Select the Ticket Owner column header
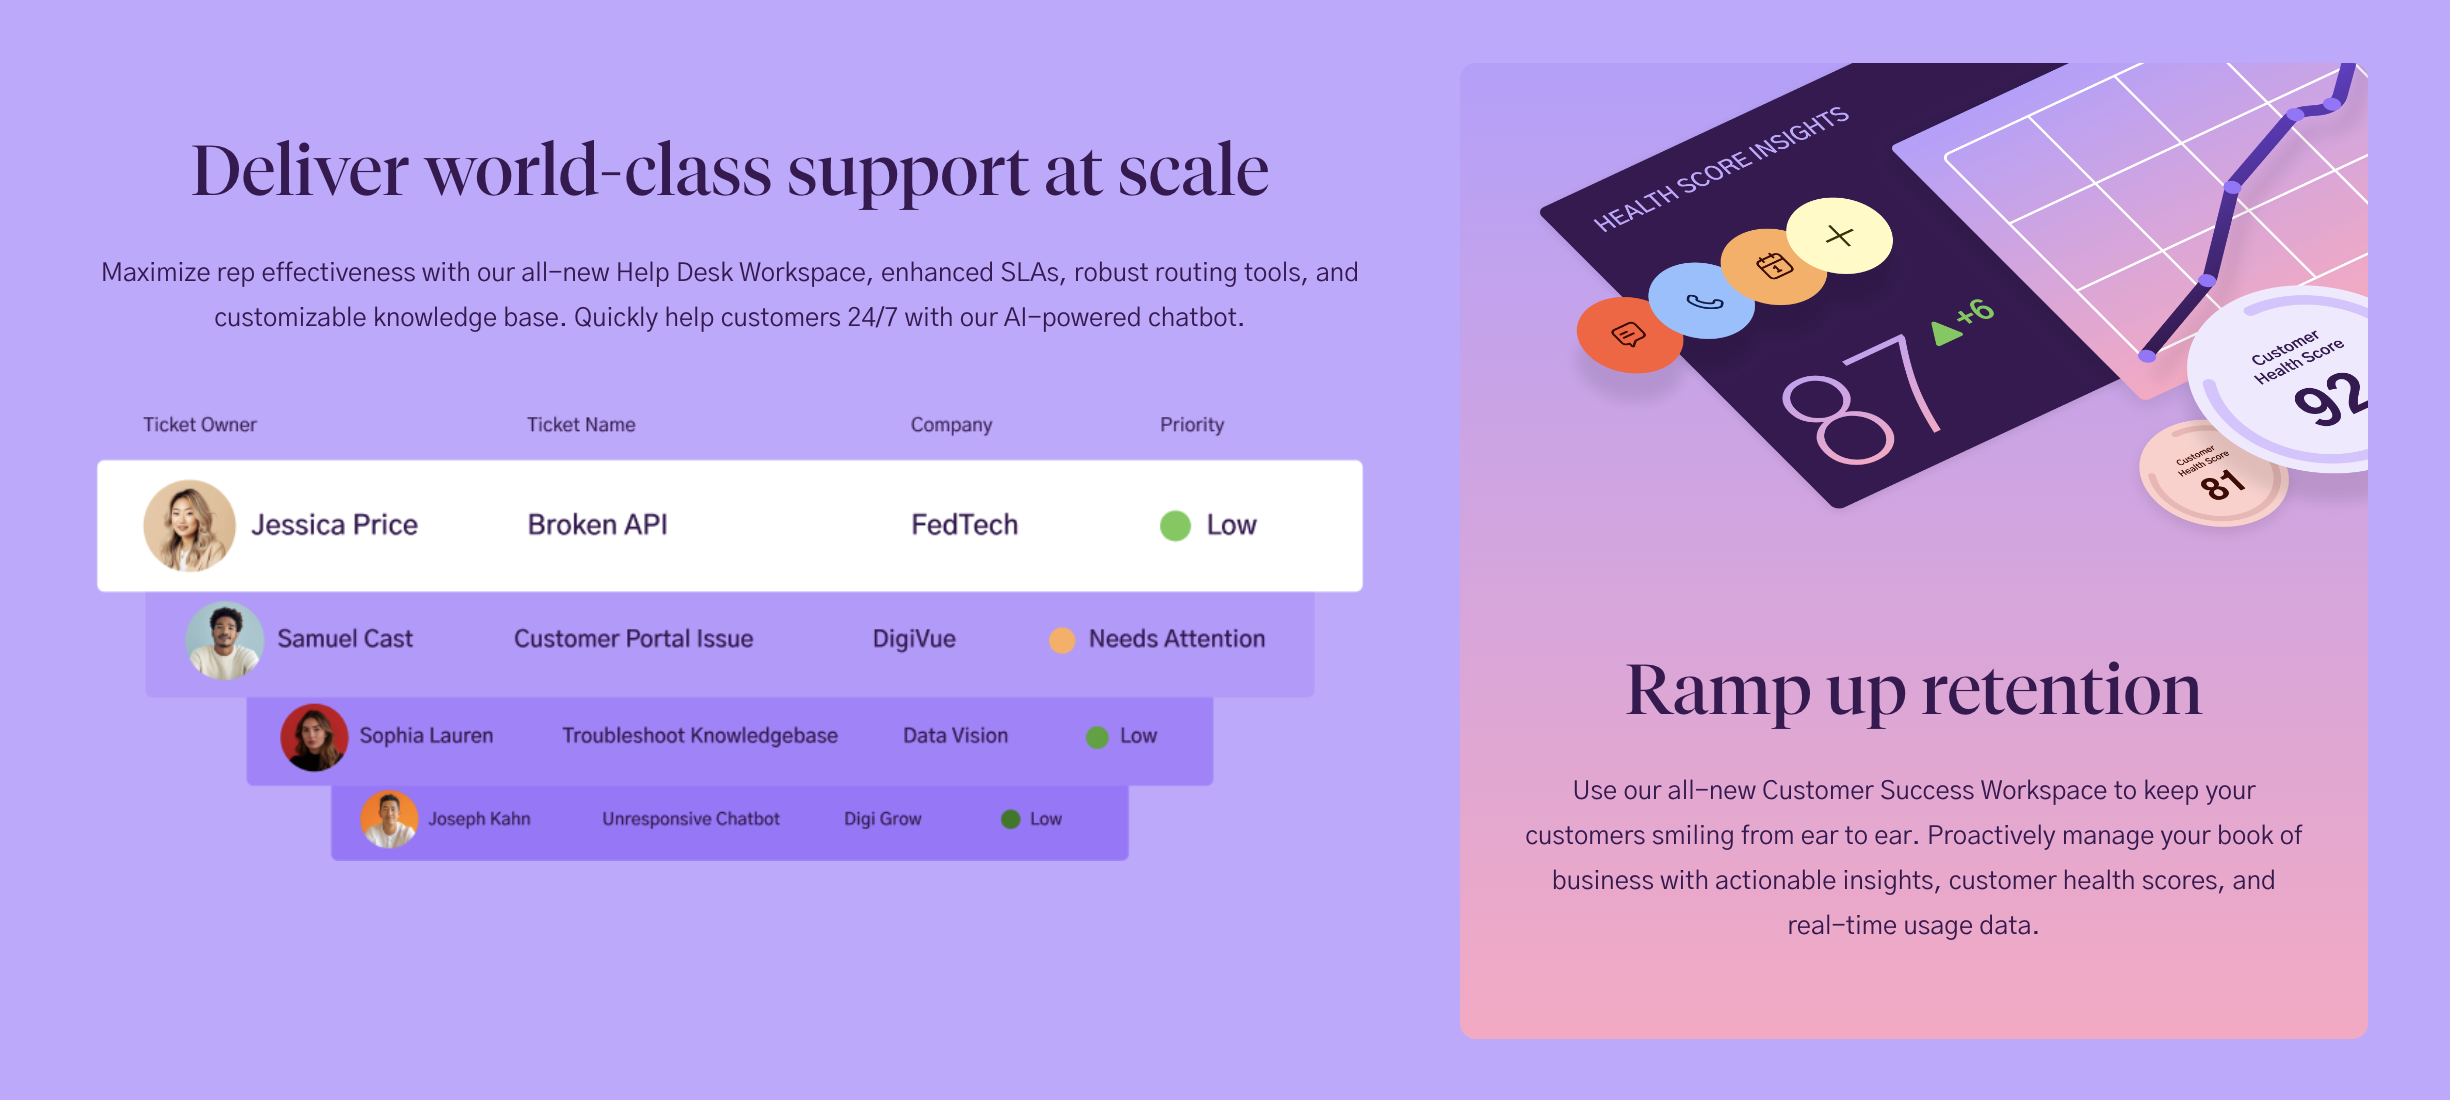Viewport: 2450px width, 1100px height. (200, 424)
